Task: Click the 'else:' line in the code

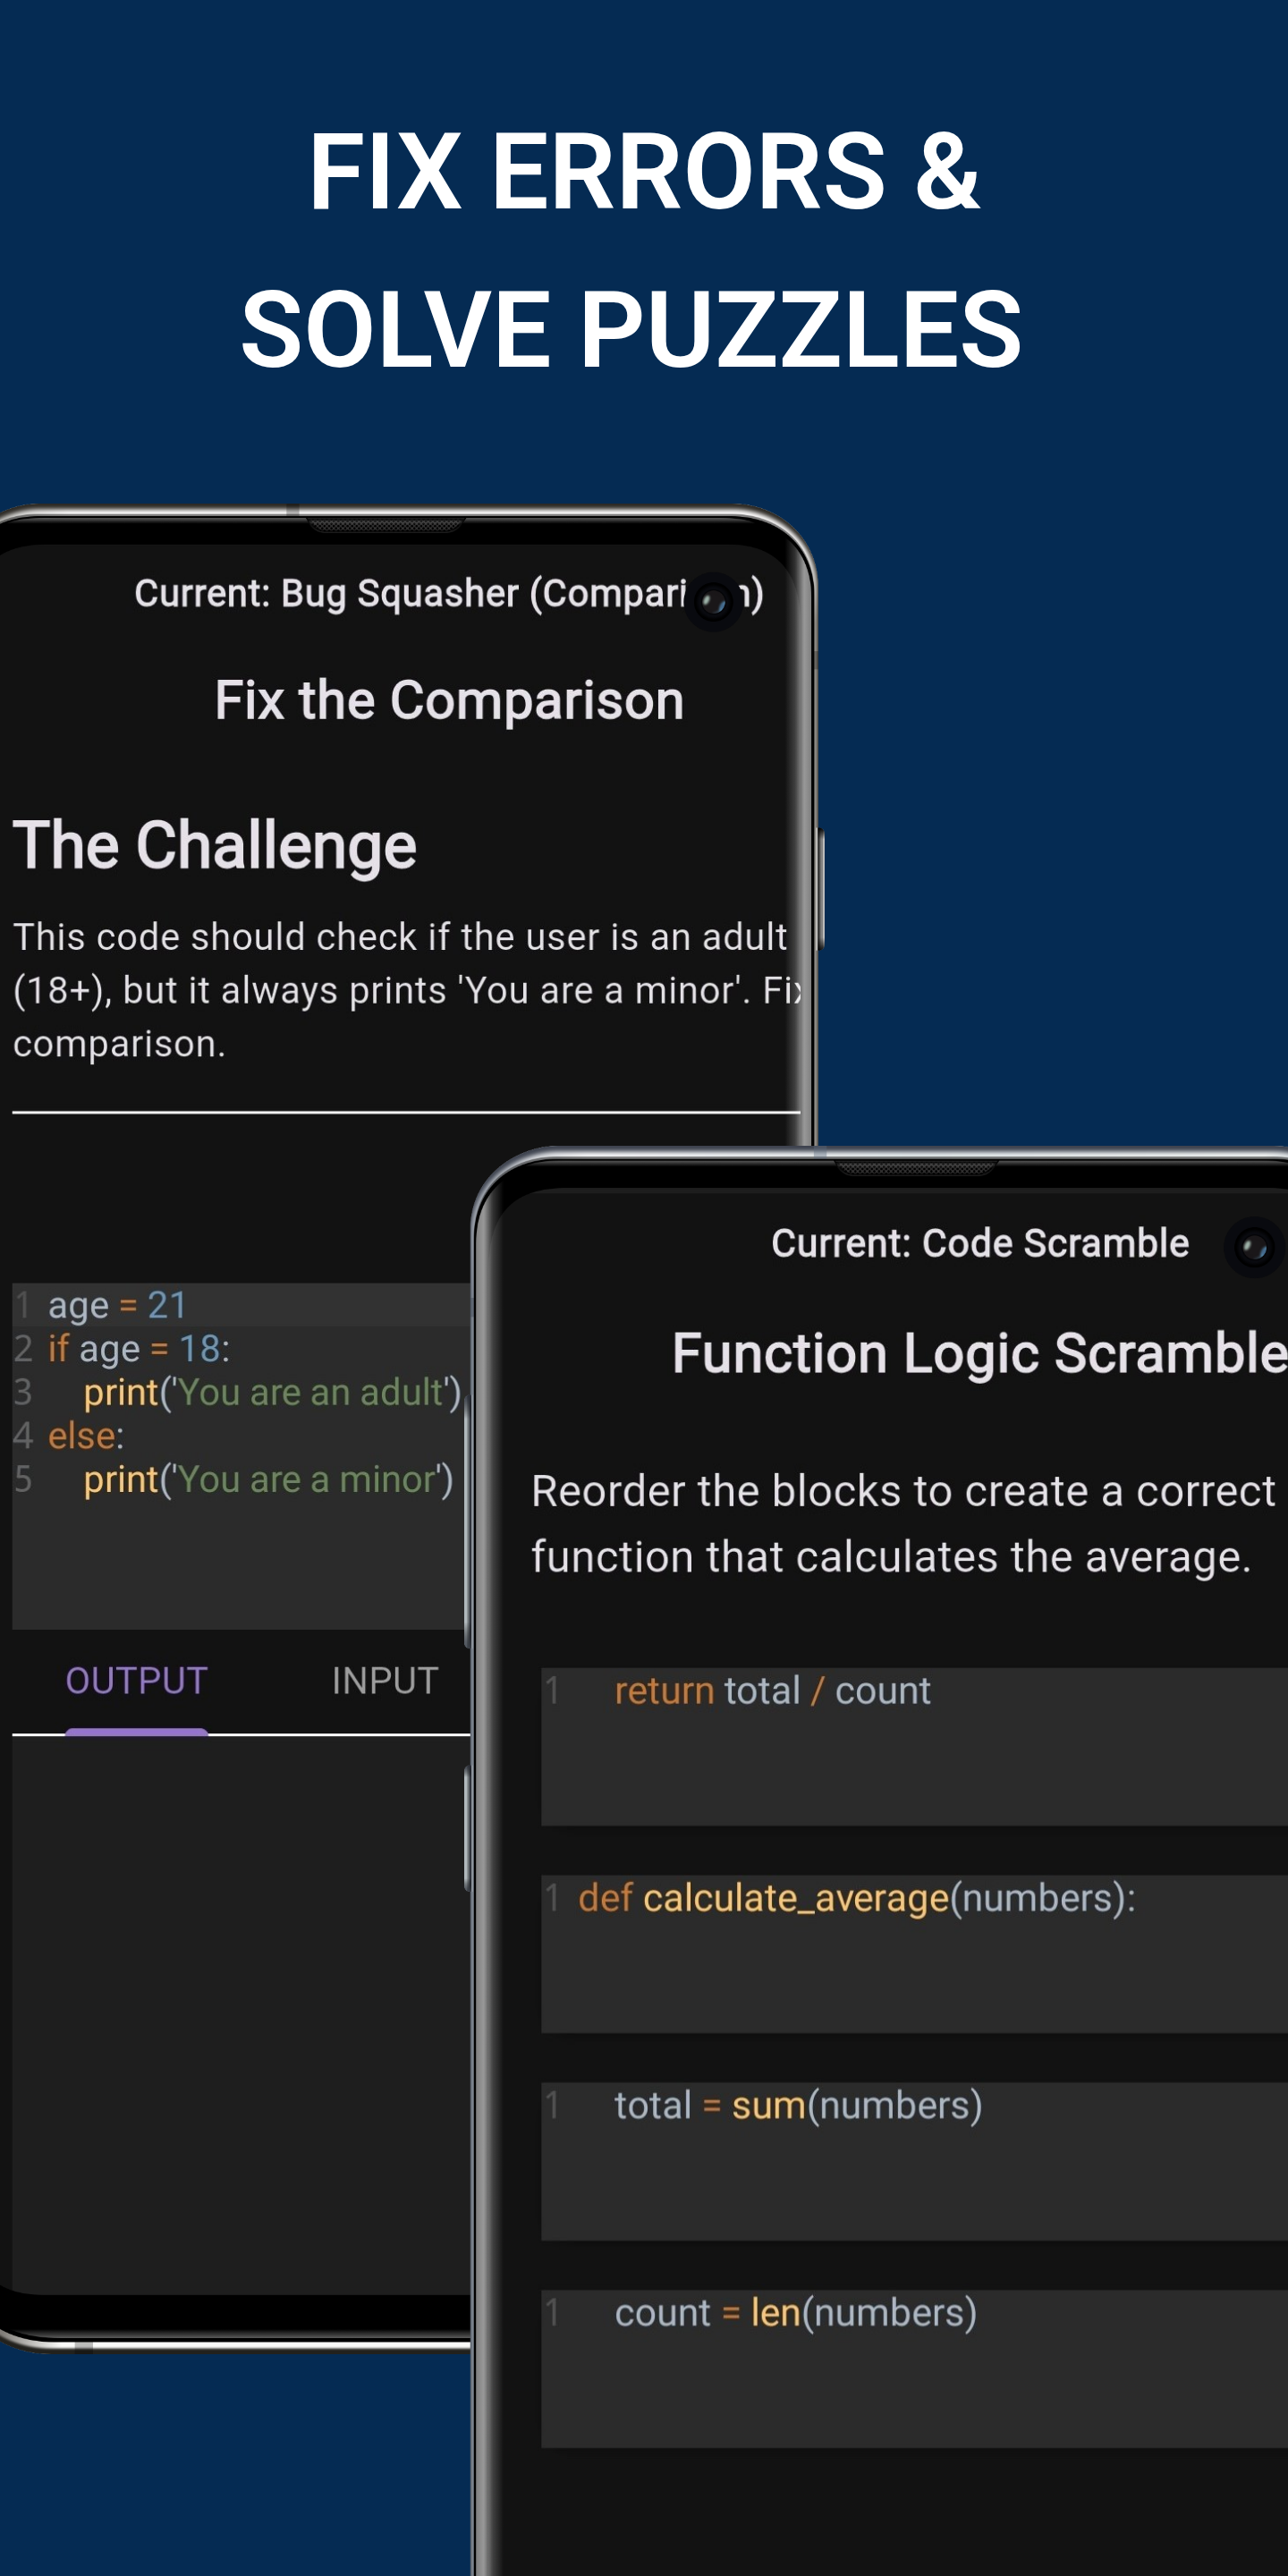Action: [x=85, y=1435]
